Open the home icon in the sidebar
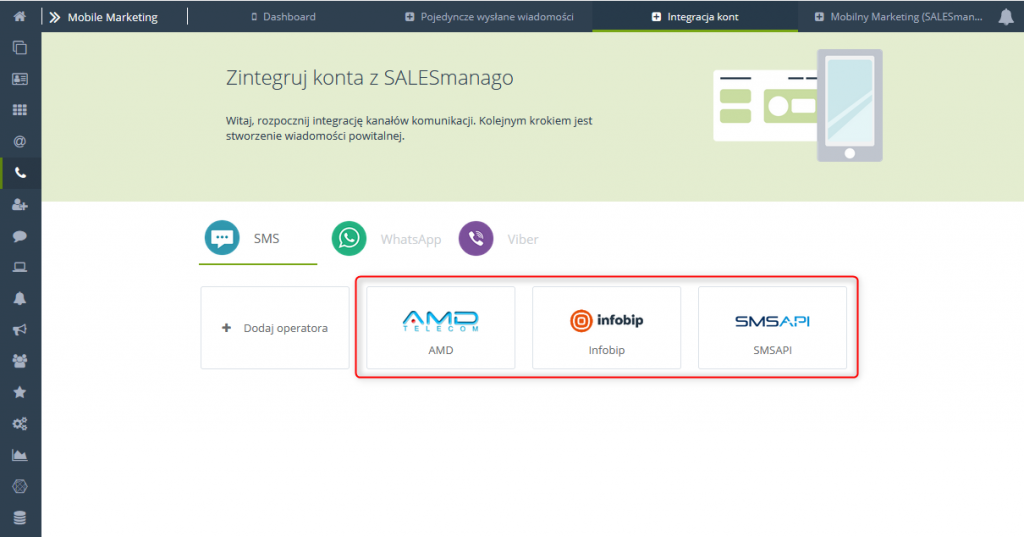Screen dimensions: 1024x537 tap(20, 16)
